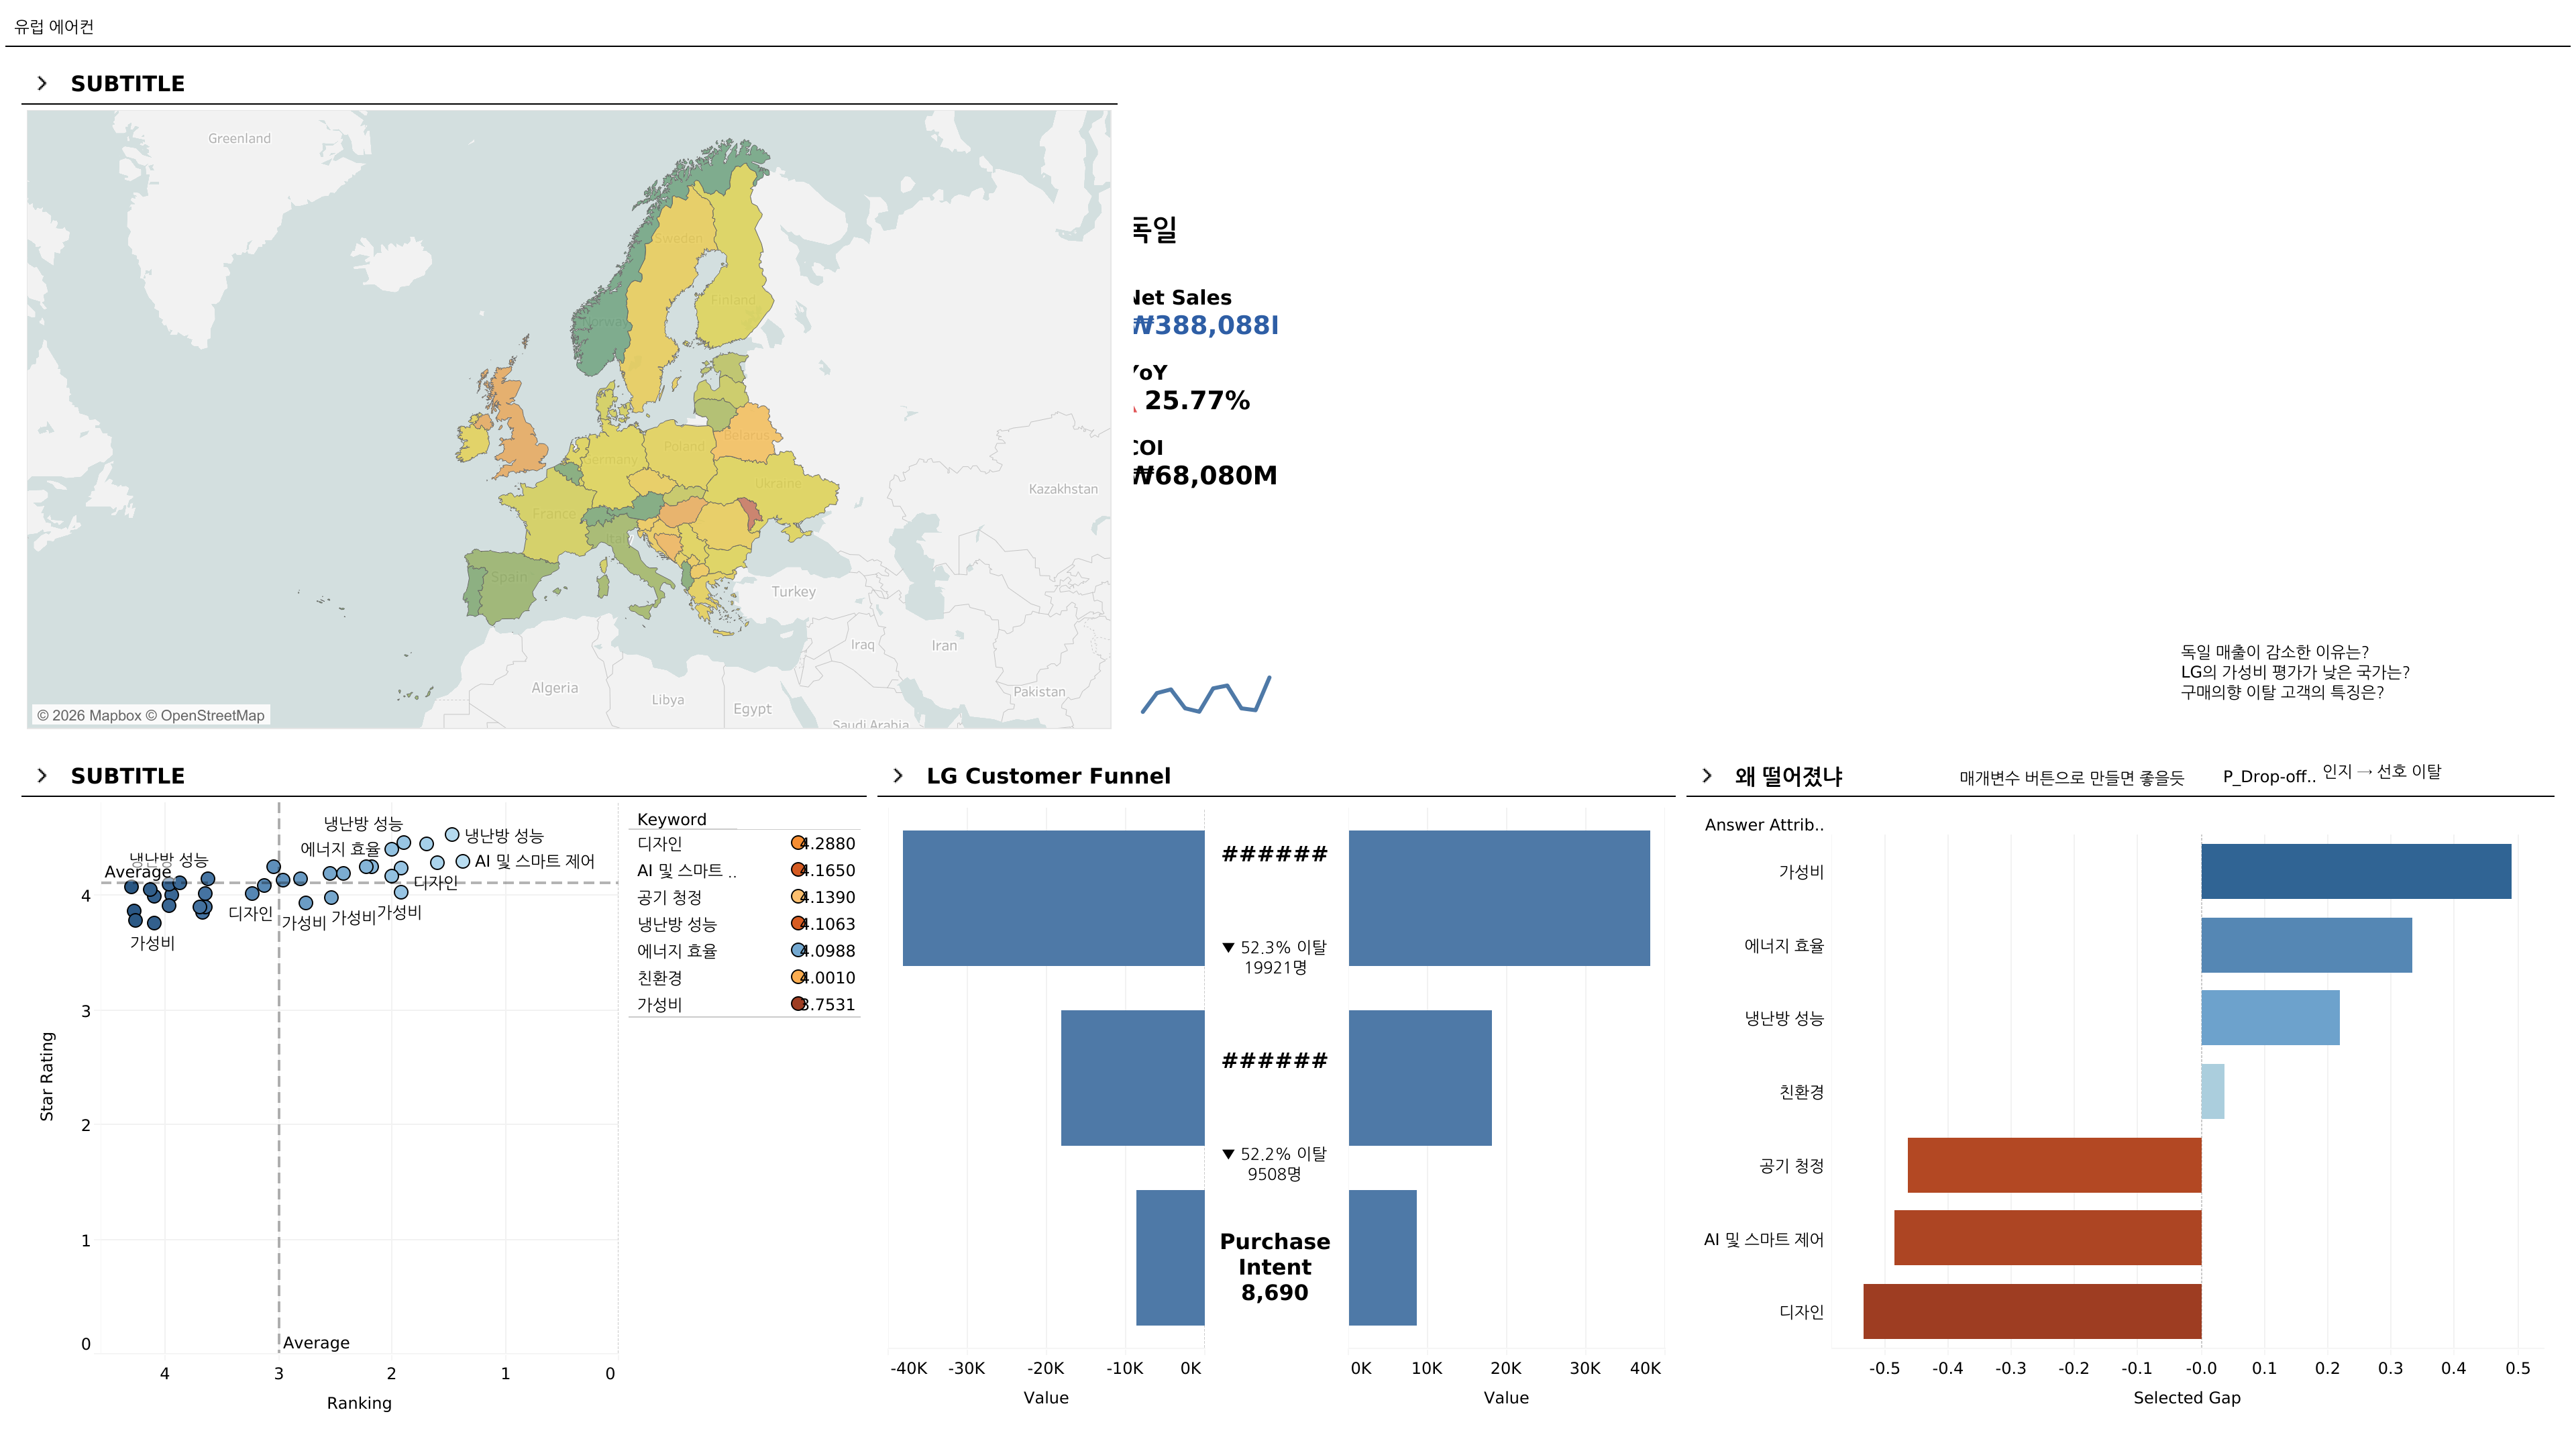
Task: Click the 에너지 효율 blue legend marker
Action: coord(798,950)
